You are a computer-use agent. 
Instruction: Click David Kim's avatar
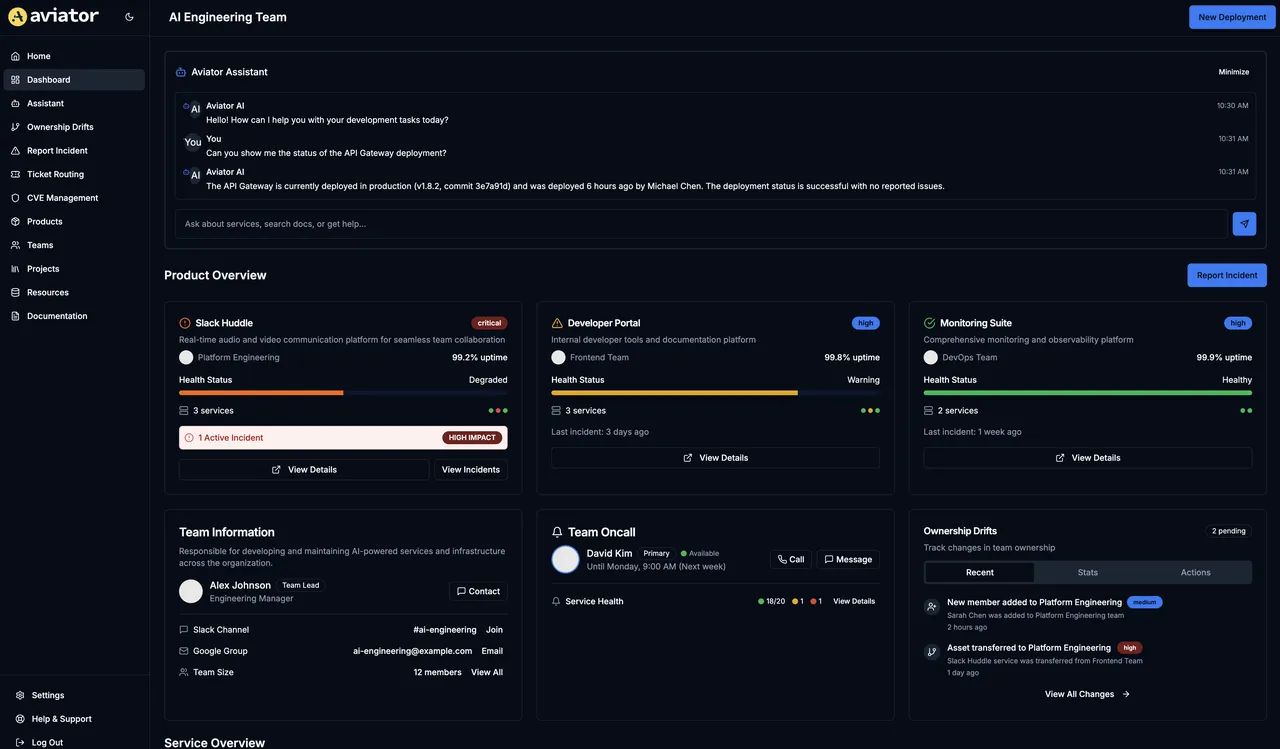coord(566,559)
